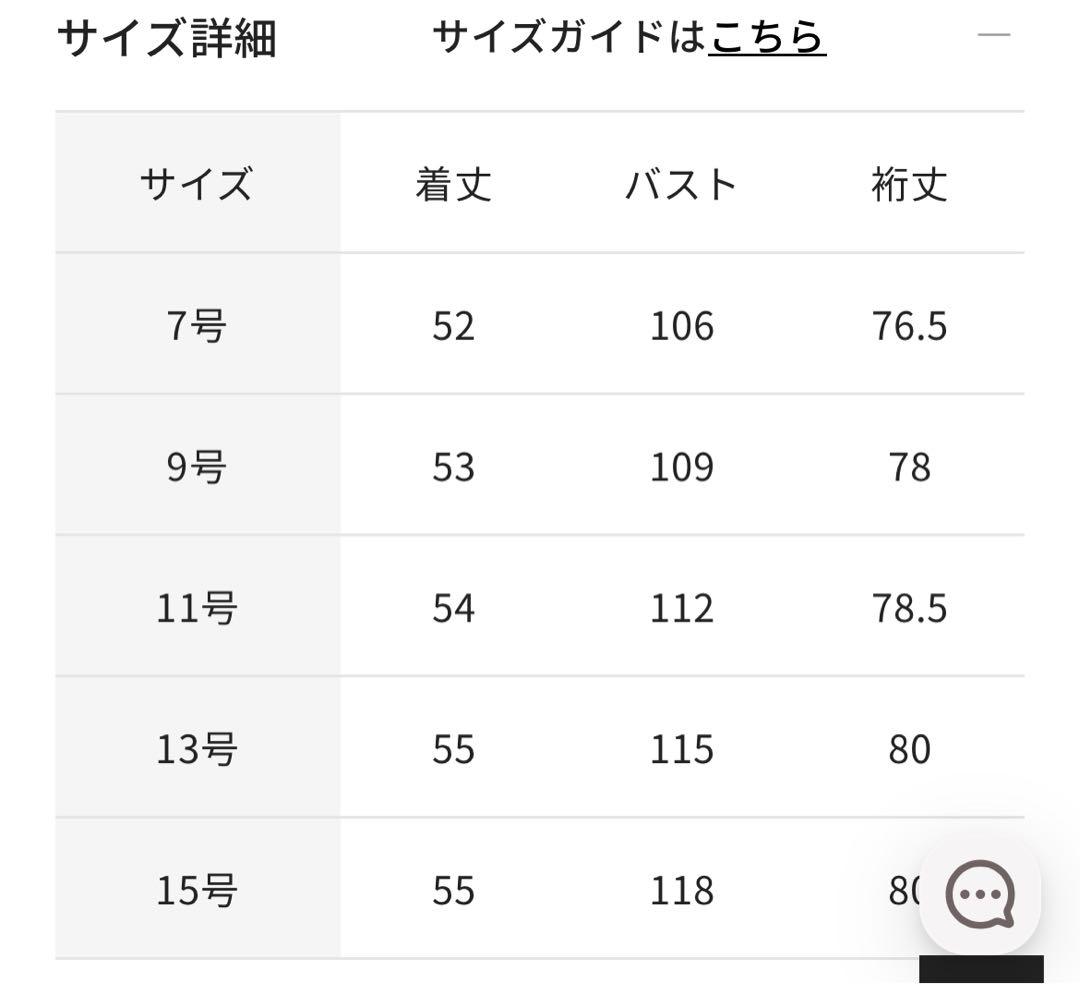Click the 13号 size row label
Screen dimensions: 1080x984
pos(196,749)
